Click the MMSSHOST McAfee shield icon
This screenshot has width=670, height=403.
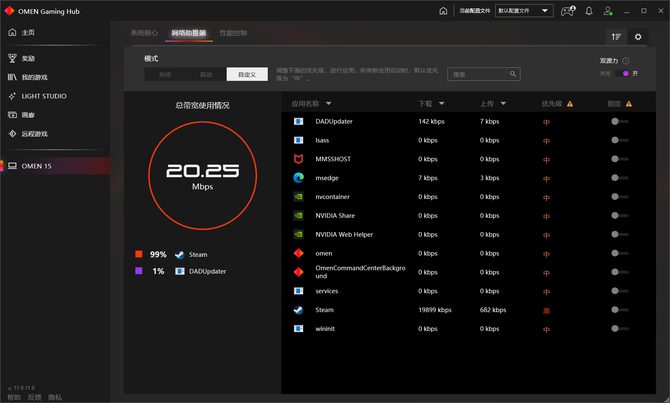298,159
